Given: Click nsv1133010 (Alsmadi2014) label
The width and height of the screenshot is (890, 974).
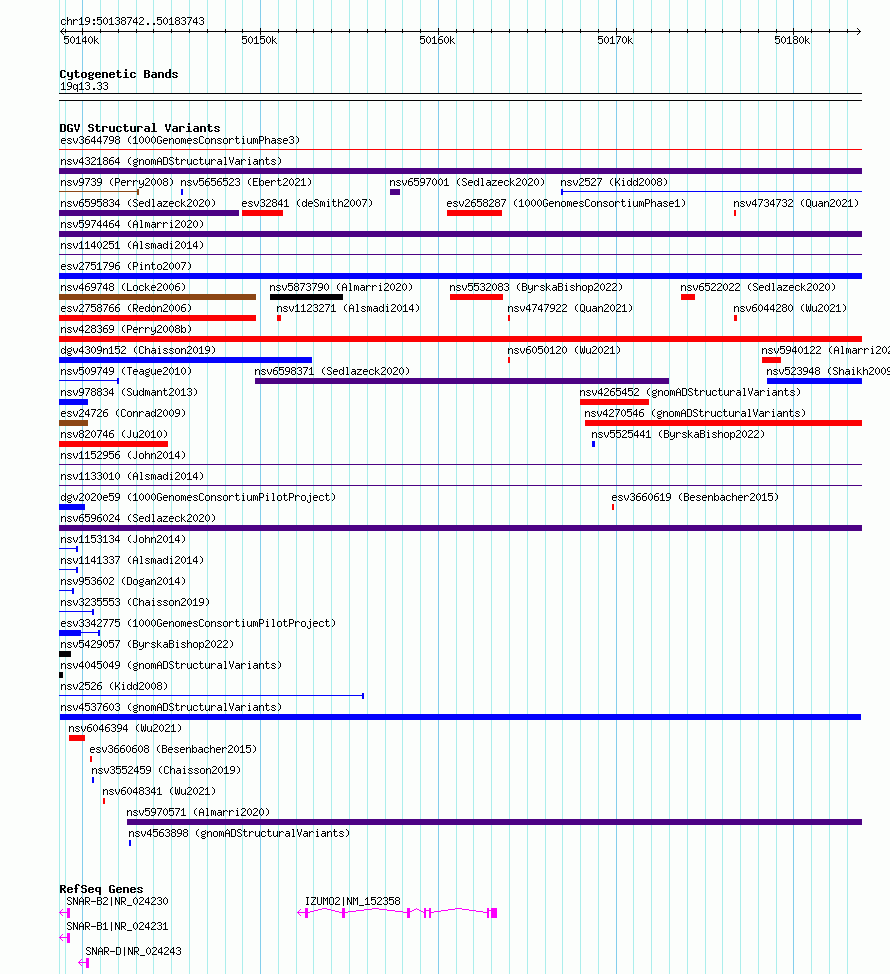Looking at the screenshot, I should (x=132, y=476).
